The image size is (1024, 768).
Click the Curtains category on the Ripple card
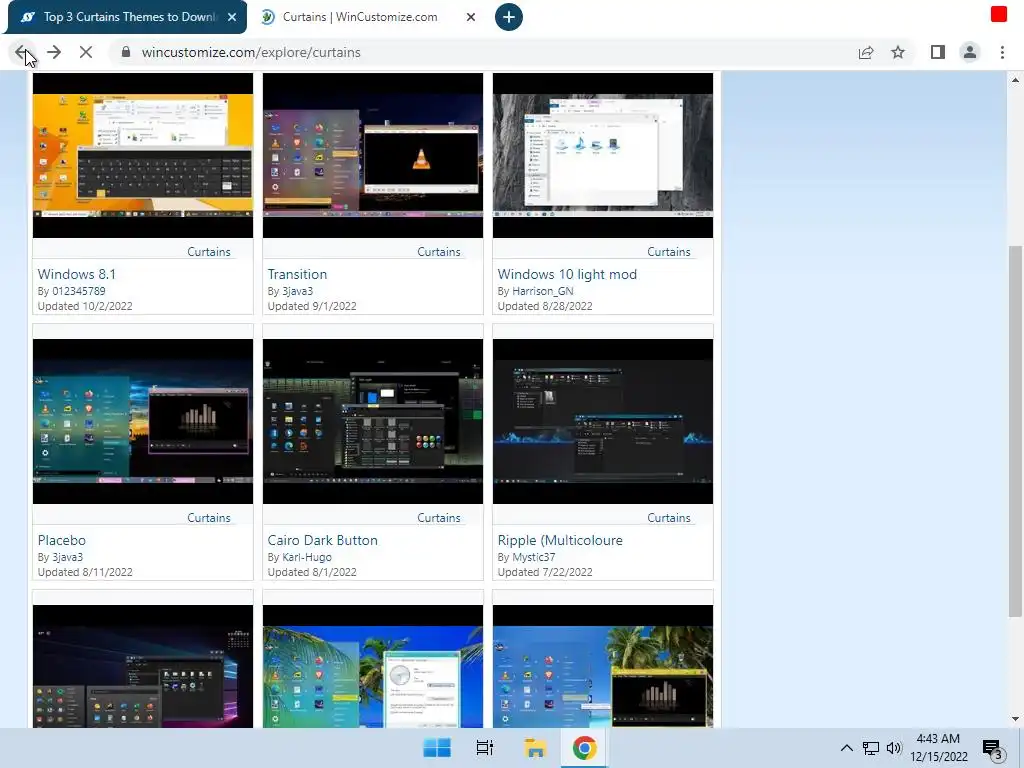[x=669, y=517]
